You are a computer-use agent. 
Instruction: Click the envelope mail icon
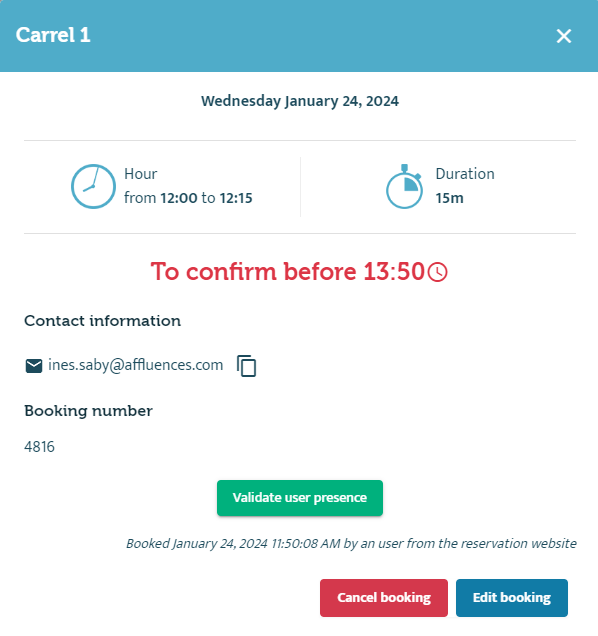(34, 366)
